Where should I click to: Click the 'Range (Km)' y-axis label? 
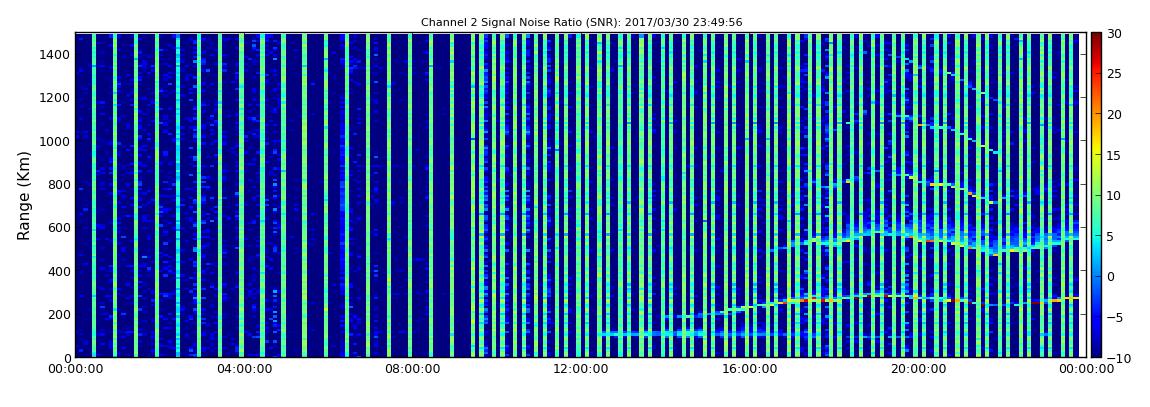(24, 196)
